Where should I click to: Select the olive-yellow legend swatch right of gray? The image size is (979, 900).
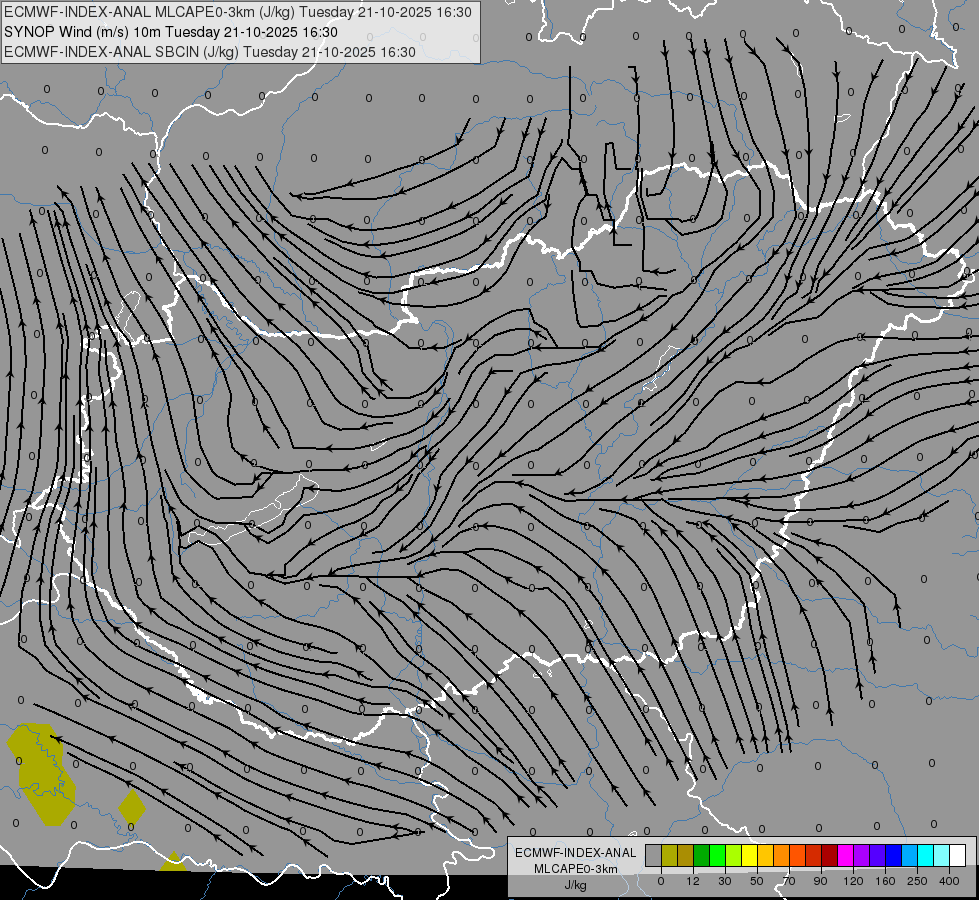670,855
